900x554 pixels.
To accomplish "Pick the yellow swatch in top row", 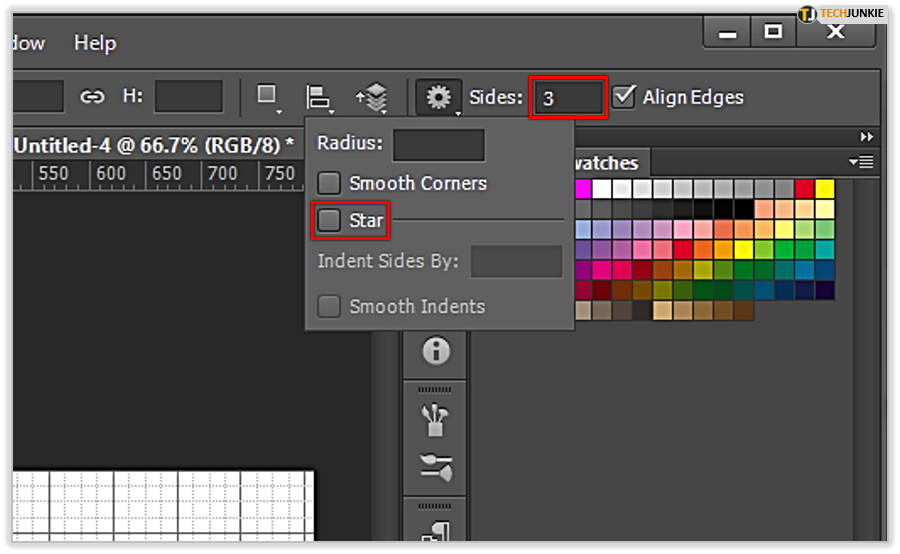I will [824, 188].
